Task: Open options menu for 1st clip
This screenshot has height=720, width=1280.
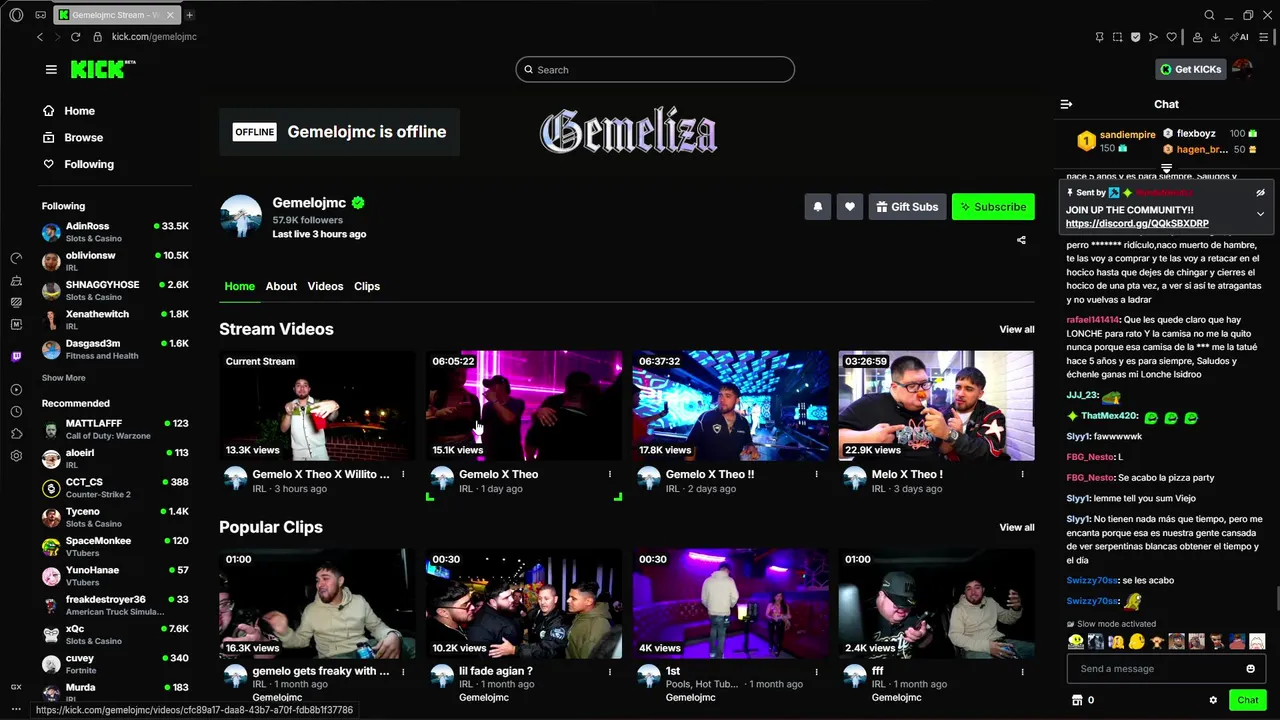Action: [816, 672]
